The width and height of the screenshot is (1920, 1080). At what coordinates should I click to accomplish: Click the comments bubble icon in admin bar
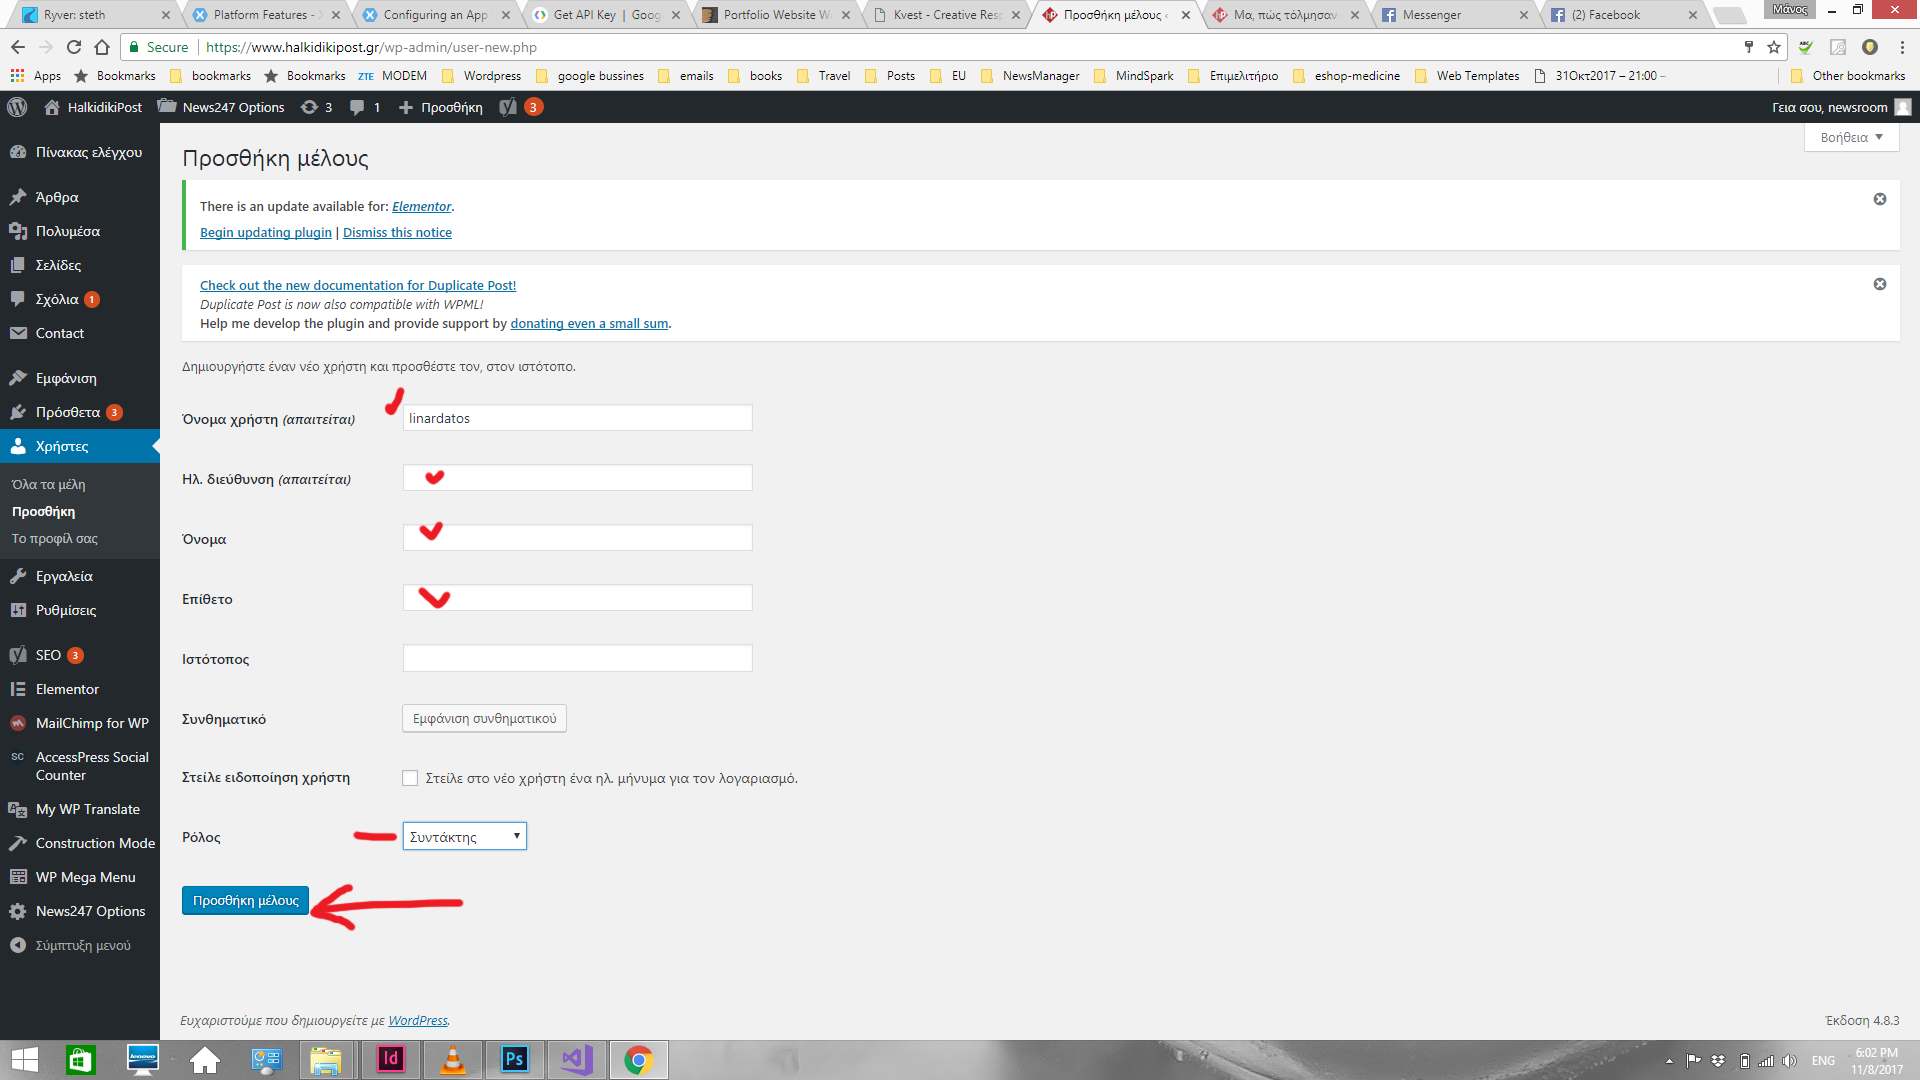tap(357, 107)
